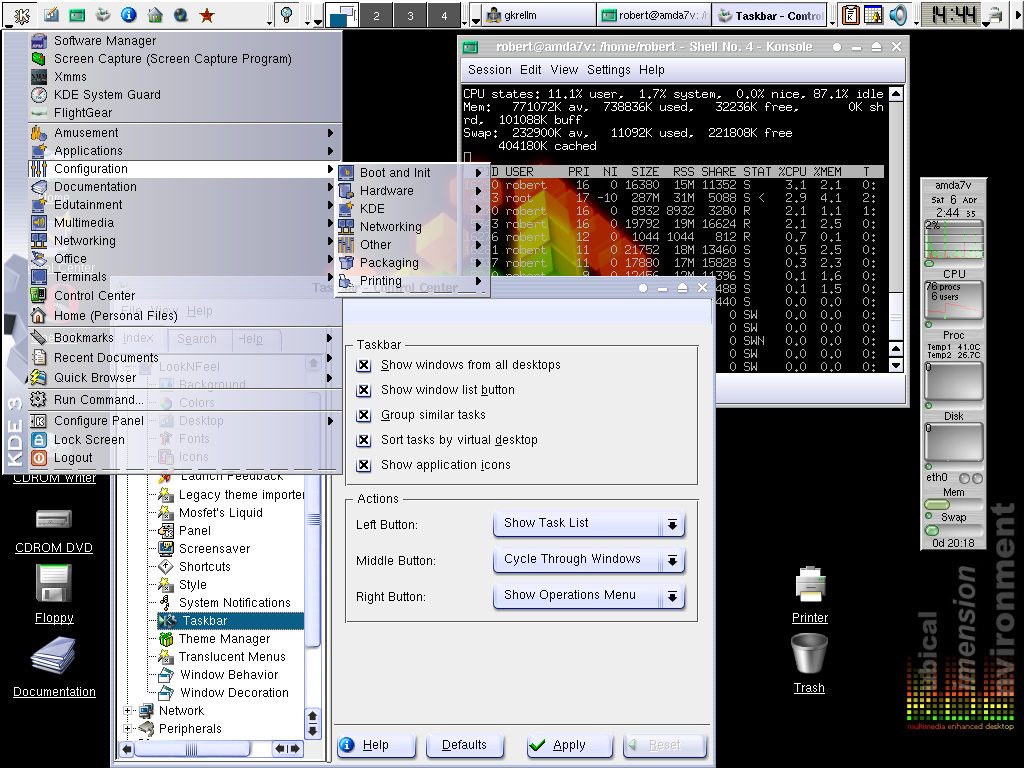Open Help menu in Konsole
Screen dimensions: 1024x768
click(x=651, y=70)
